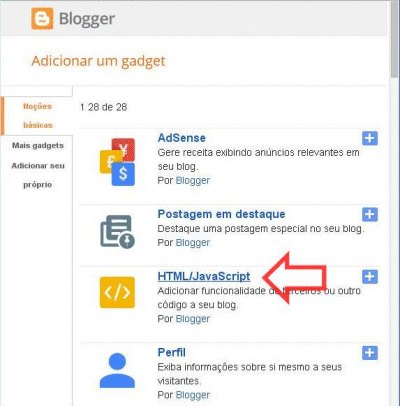The image size is (400, 406).
Task: Click the blue person Perfil icon
Action: (117, 370)
